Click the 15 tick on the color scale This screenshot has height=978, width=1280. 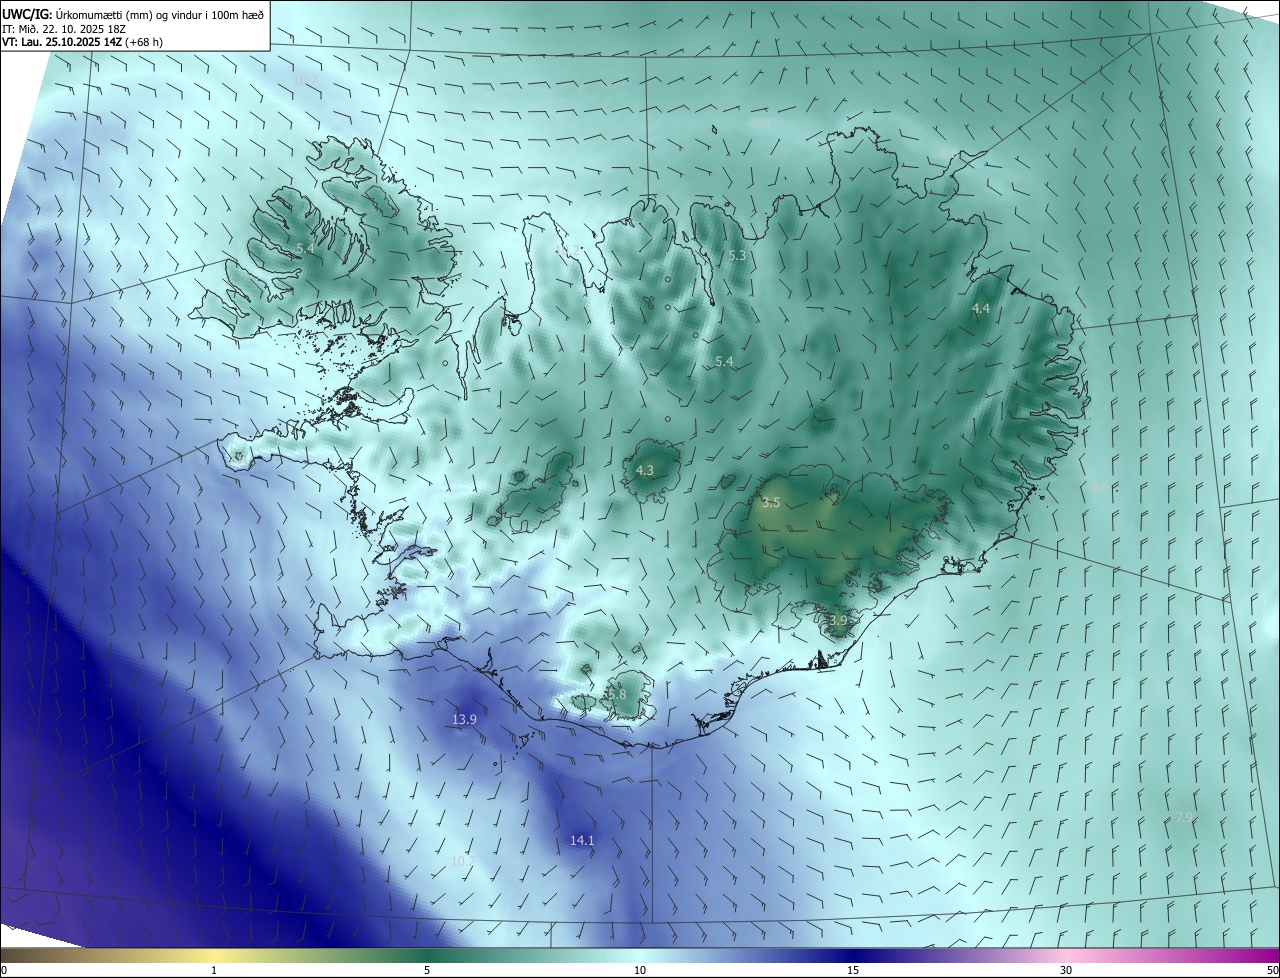853,970
